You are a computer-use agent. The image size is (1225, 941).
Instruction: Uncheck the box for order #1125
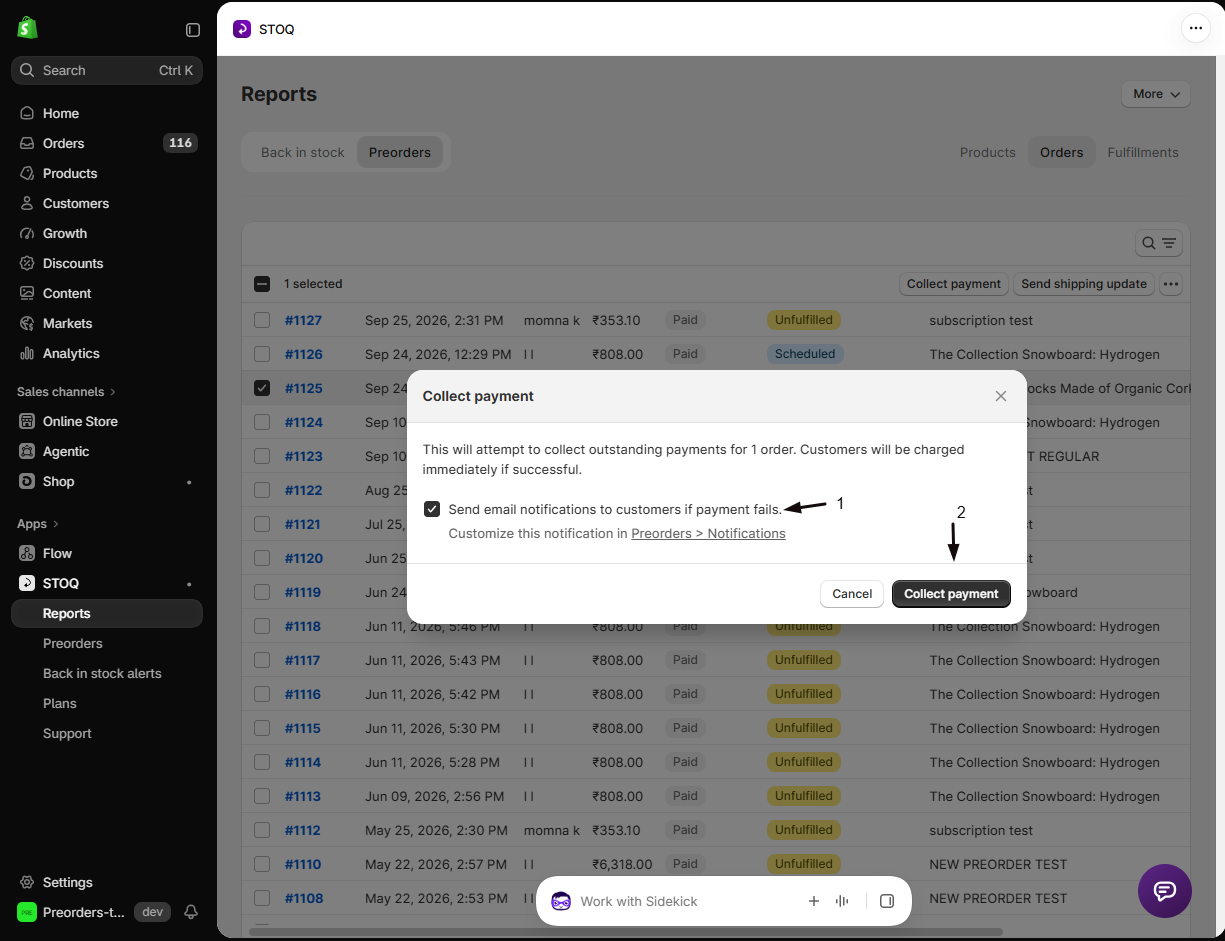(262, 388)
